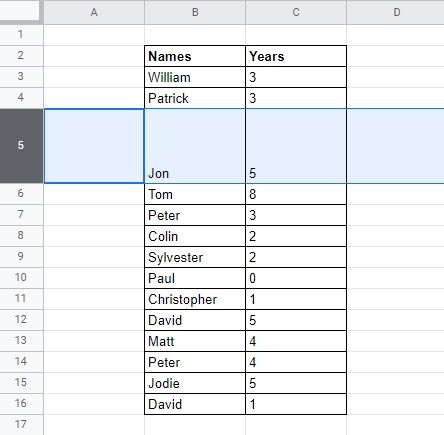Screen dimensions: 444x435
Task: Click the cell containing Sylvester
Action: (x=195, y=257)
